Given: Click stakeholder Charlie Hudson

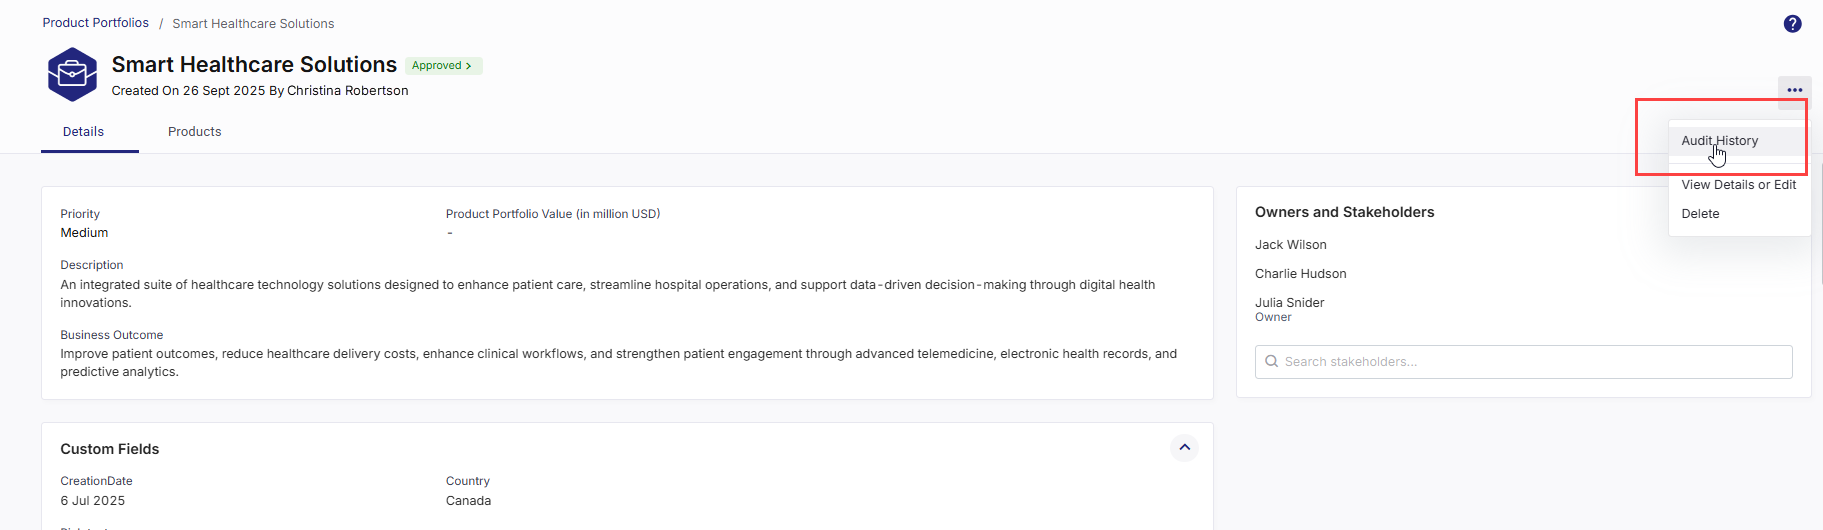Looking at the screenshot, I should coord(1300,274).
